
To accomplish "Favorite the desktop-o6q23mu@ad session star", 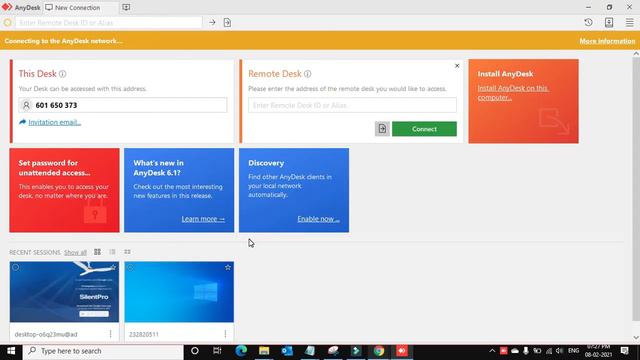I will 113,267.
